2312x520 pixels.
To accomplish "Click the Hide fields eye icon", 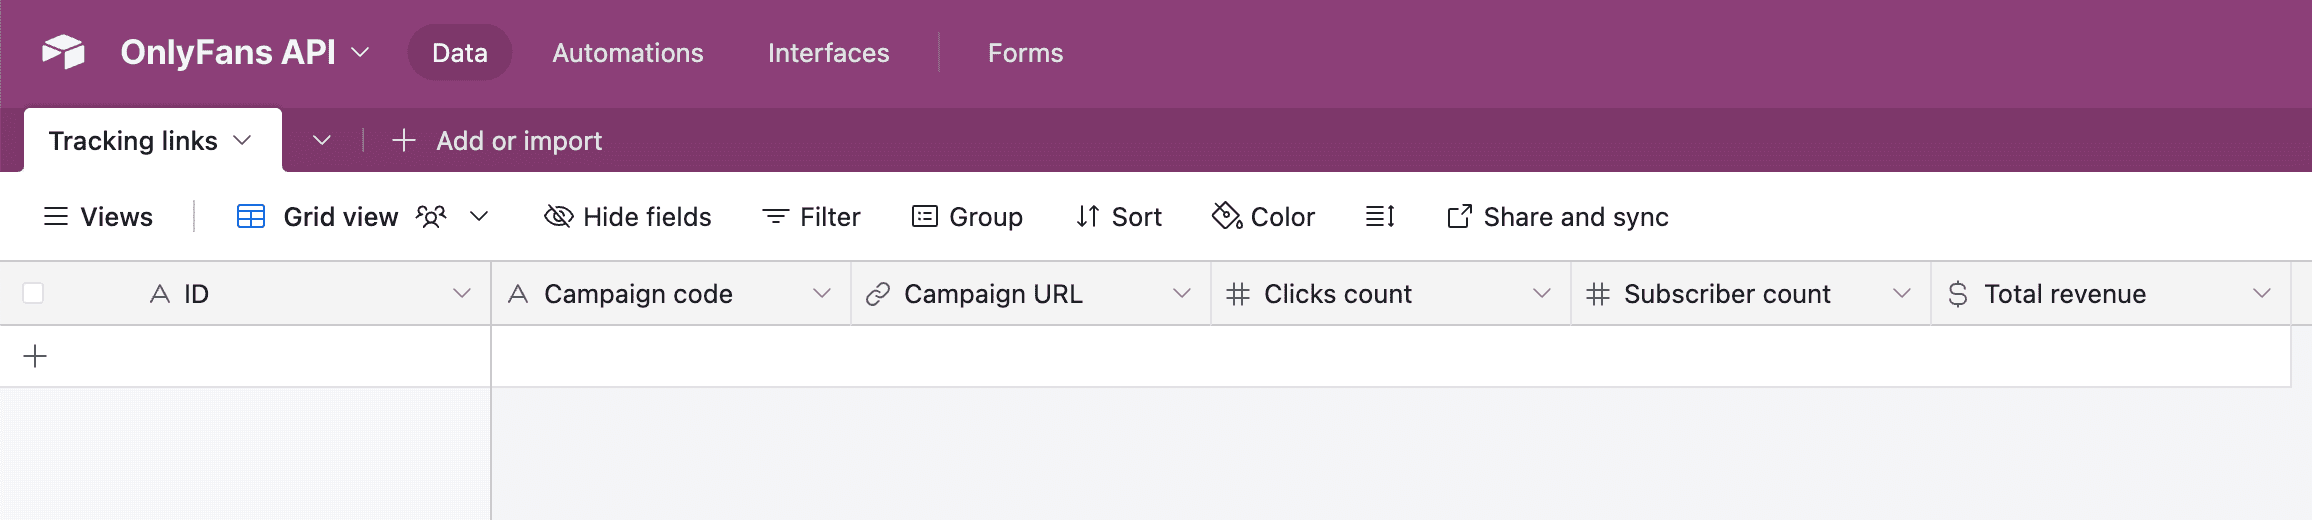I will (558, 216).
